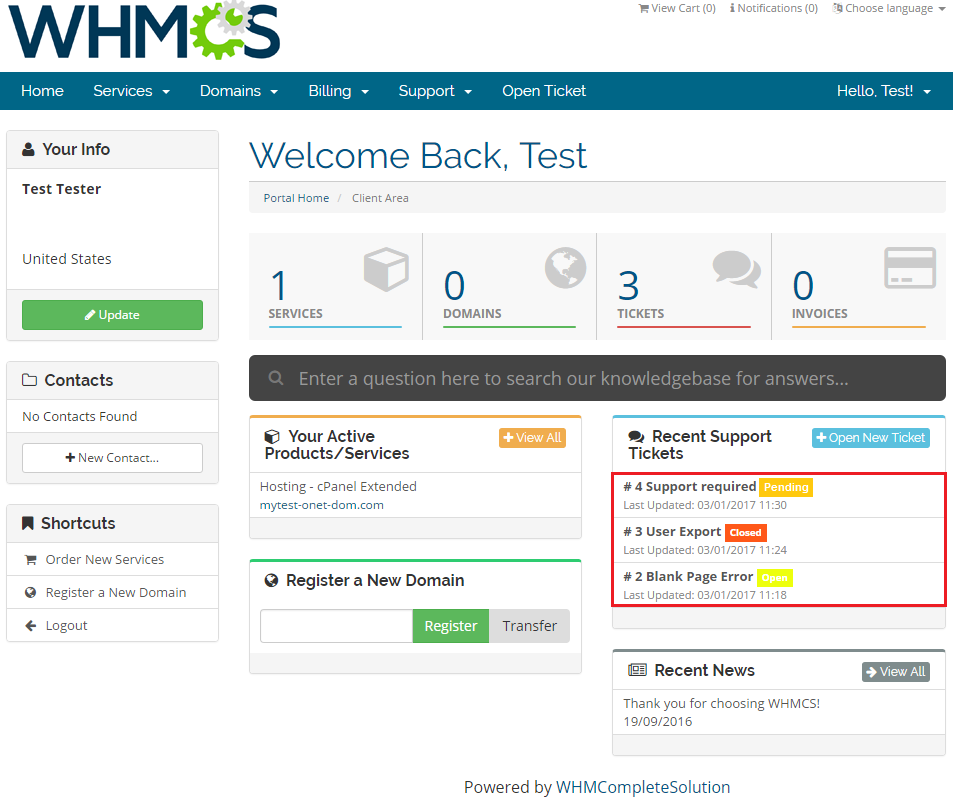Image resolution: width=953 pixels, height=800 pixels.
Task: Open ticket #2 Blank Page Error
Action: pos(688,576)
